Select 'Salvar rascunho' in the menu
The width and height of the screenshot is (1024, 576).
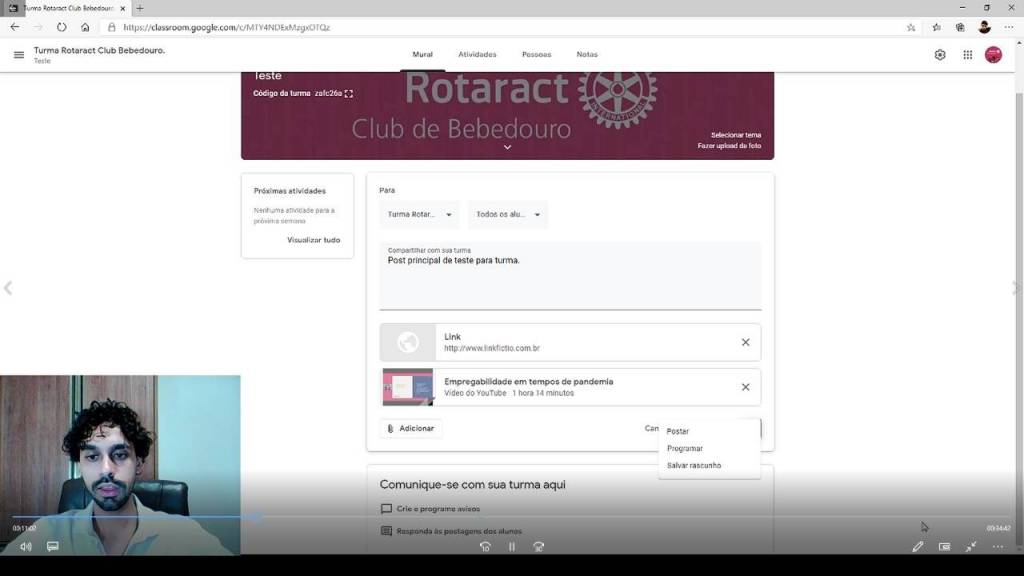click(x=694, y=466)
